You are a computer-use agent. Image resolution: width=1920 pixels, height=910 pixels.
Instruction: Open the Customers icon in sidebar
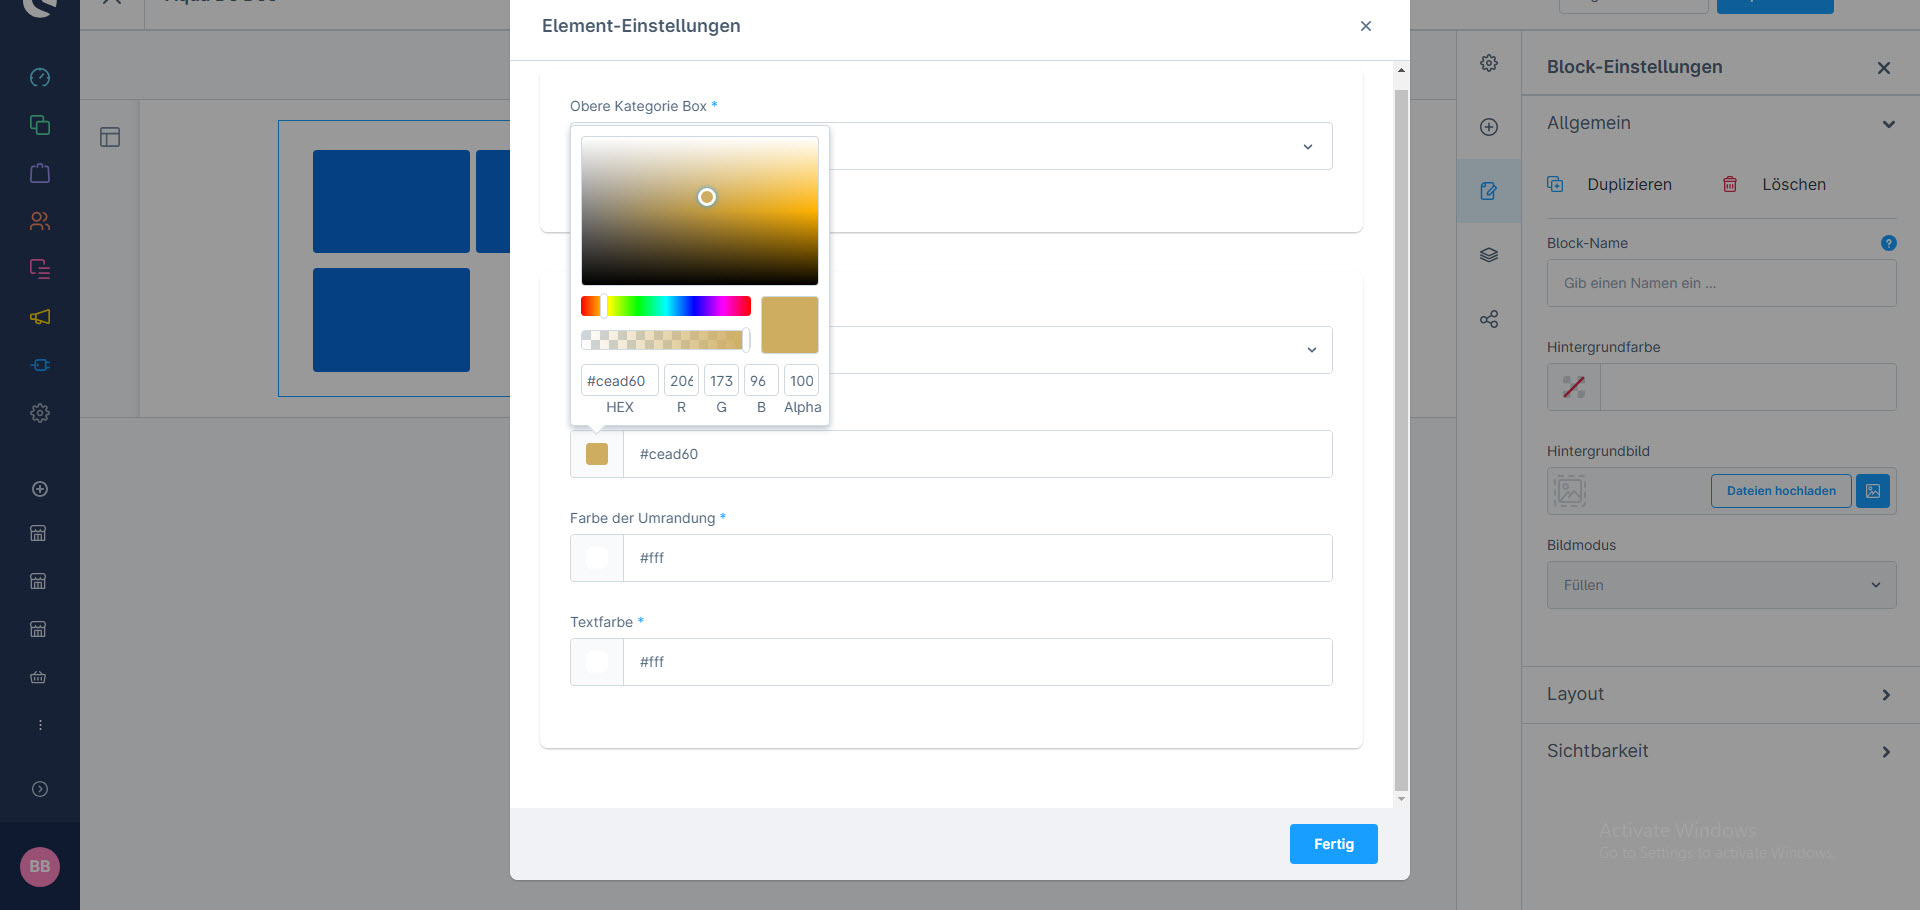pos(40,221)
